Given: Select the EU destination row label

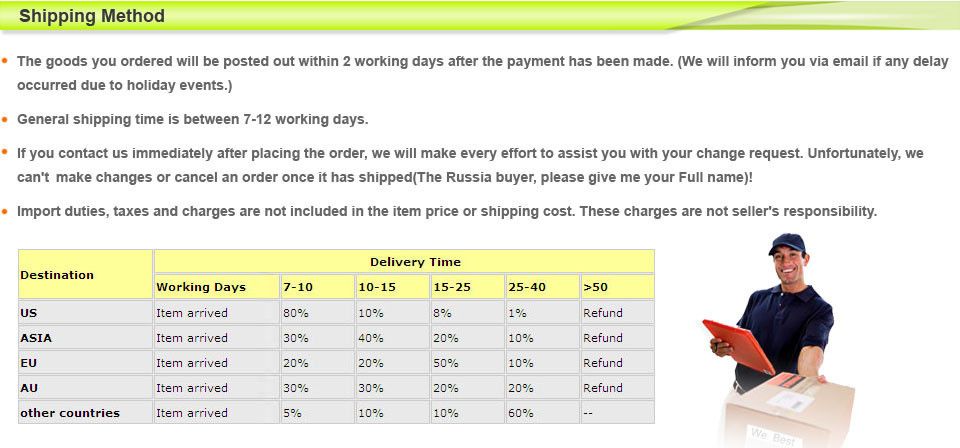Looking at the screenshot, I should pos(85,362).
